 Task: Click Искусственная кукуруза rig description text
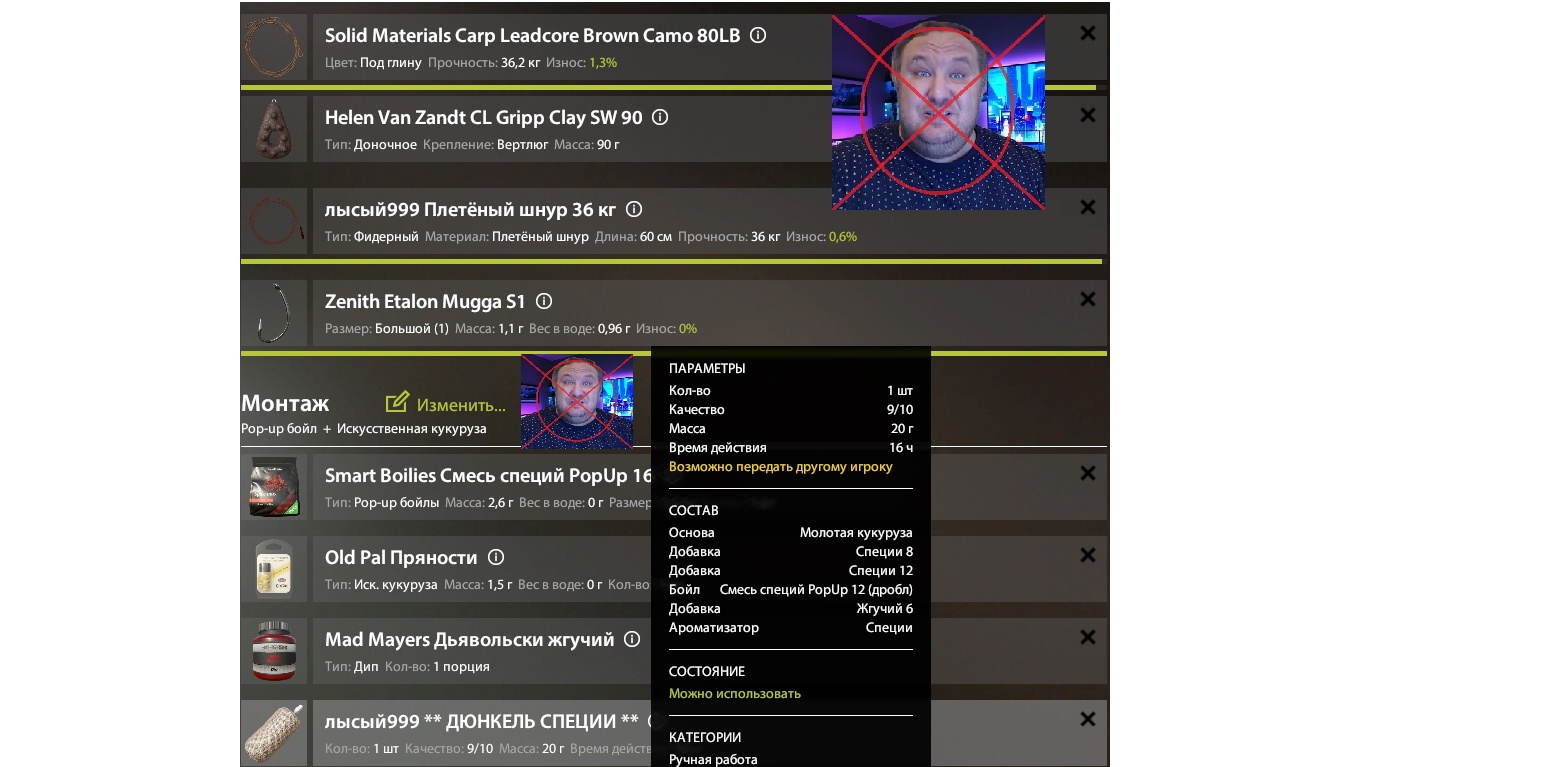(x=411, y=428)
